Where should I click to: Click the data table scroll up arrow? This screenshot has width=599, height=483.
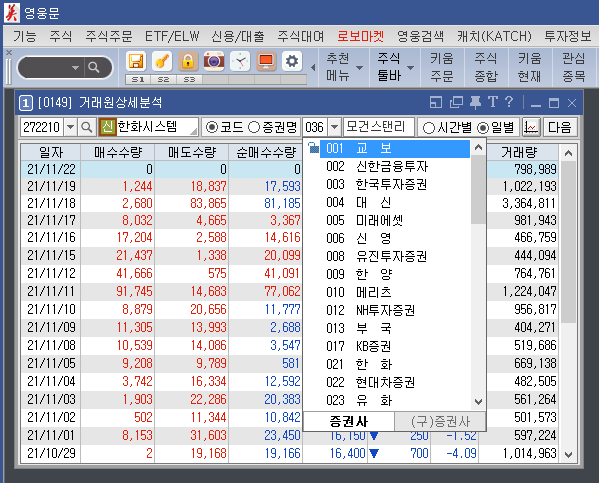[568, 153]
